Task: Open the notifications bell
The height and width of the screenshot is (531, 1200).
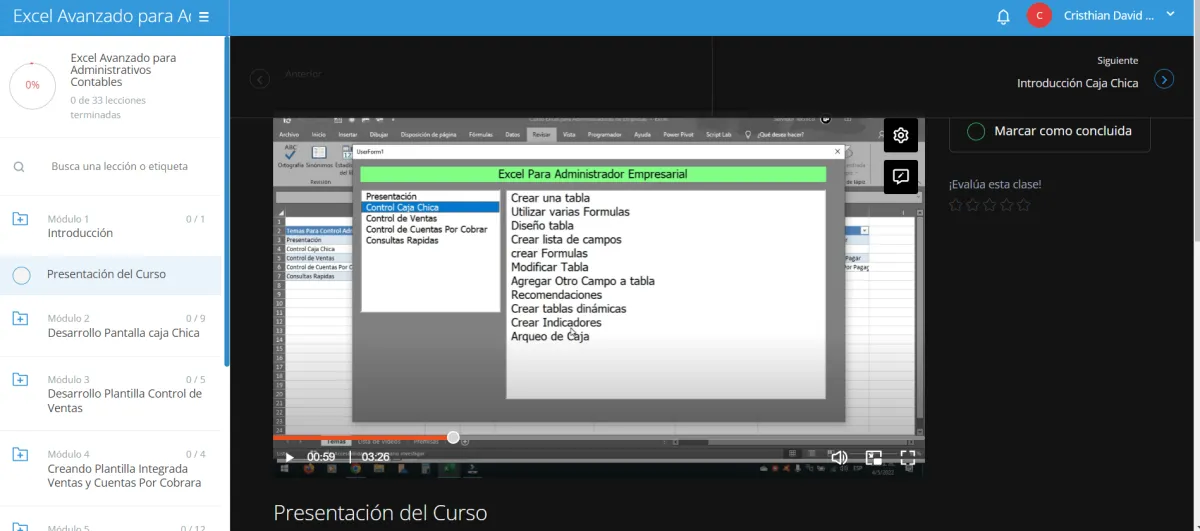Action: pos(1004,17)
